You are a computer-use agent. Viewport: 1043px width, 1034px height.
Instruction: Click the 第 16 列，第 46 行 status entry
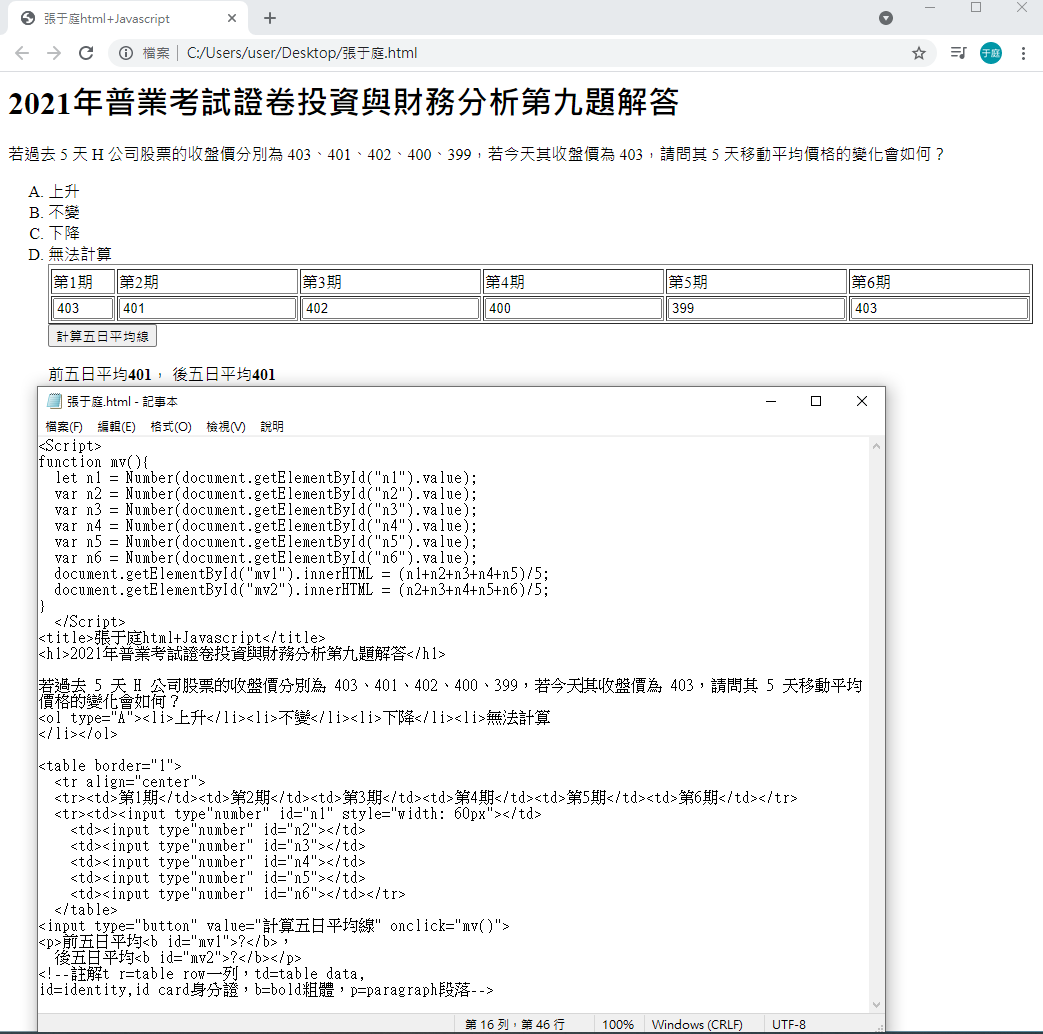pos(515,1025)
